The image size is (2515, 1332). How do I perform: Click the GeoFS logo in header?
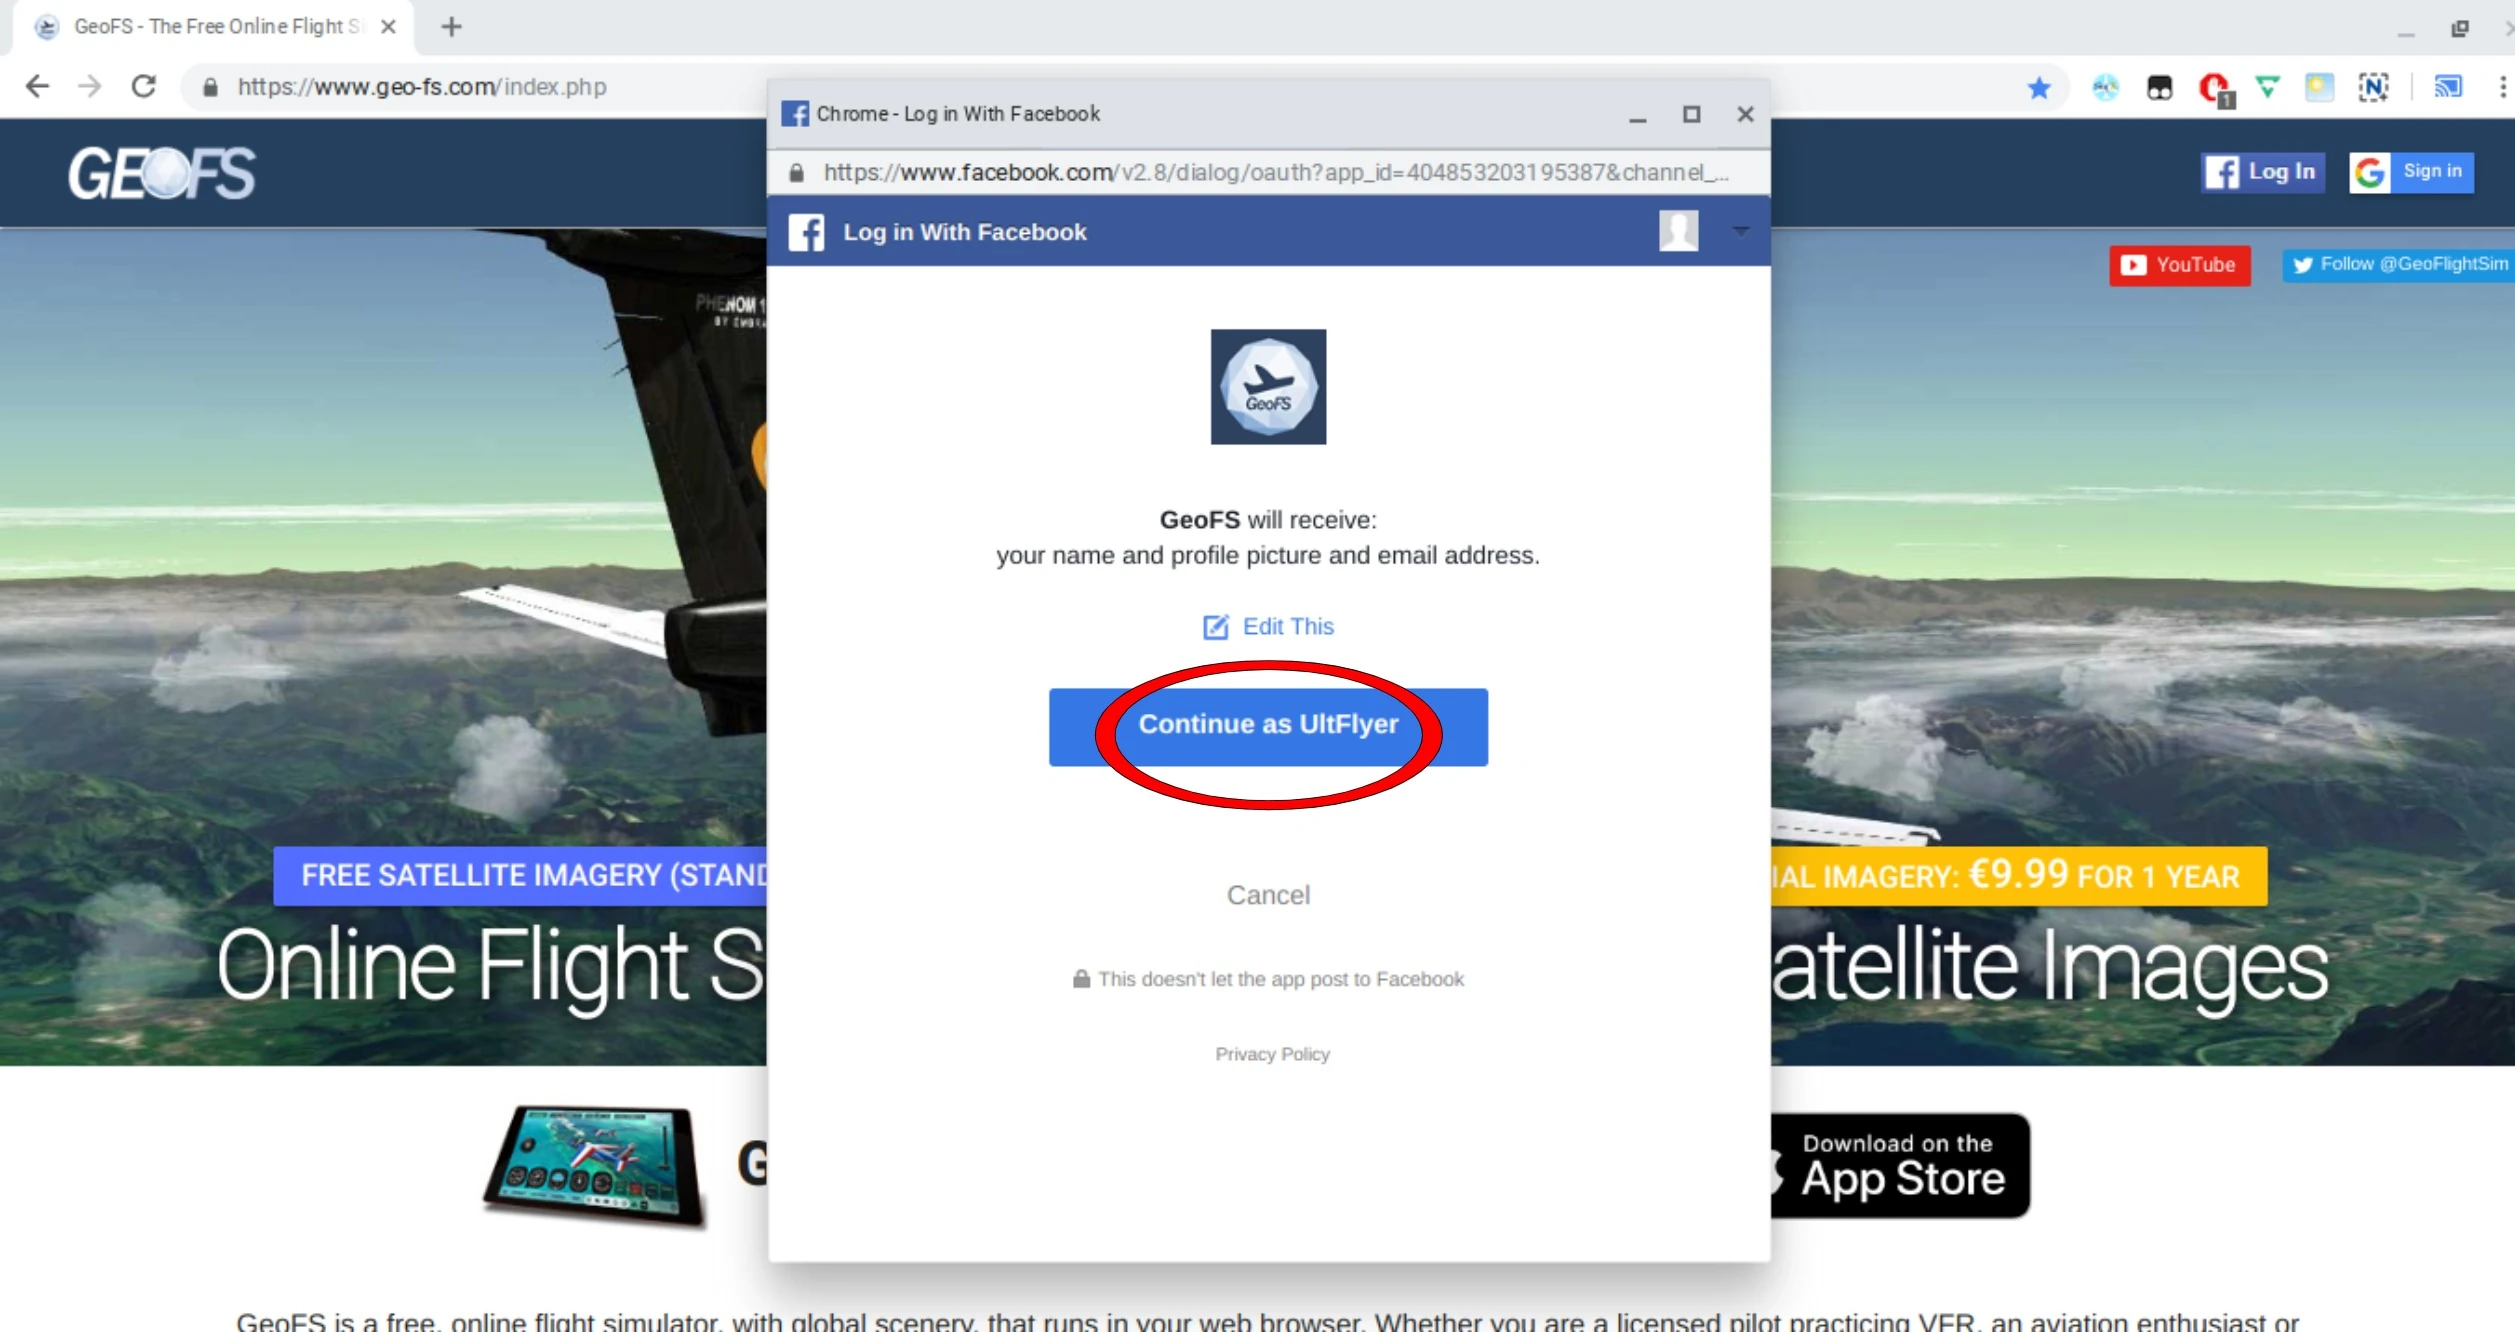pos(162,174)
